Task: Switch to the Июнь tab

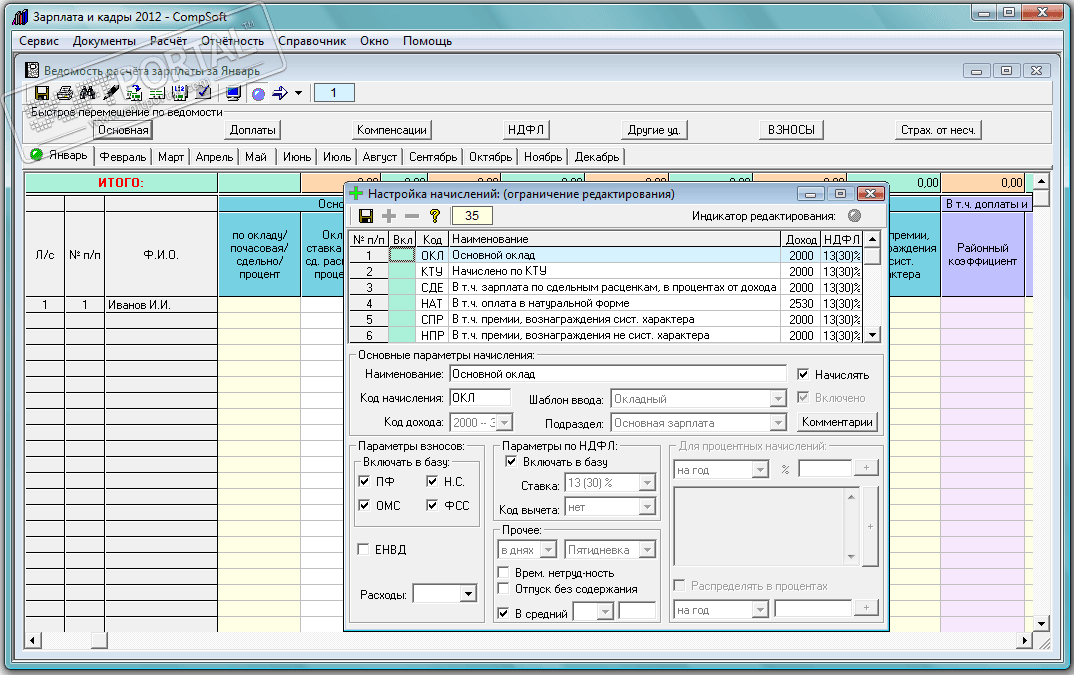Action: [297, 157]
